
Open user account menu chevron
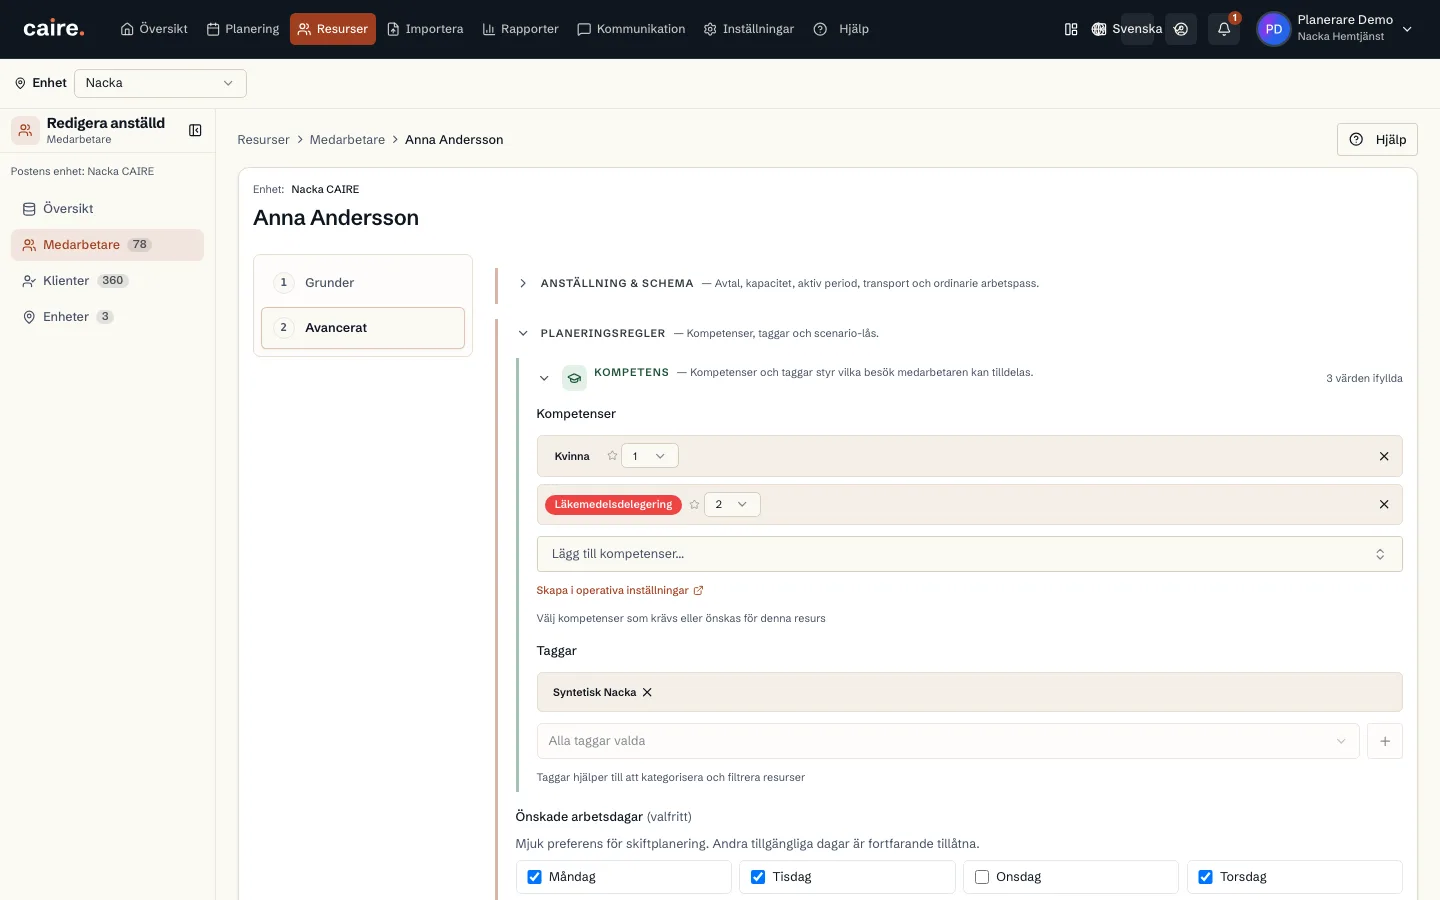click(x=1407, y=29)
